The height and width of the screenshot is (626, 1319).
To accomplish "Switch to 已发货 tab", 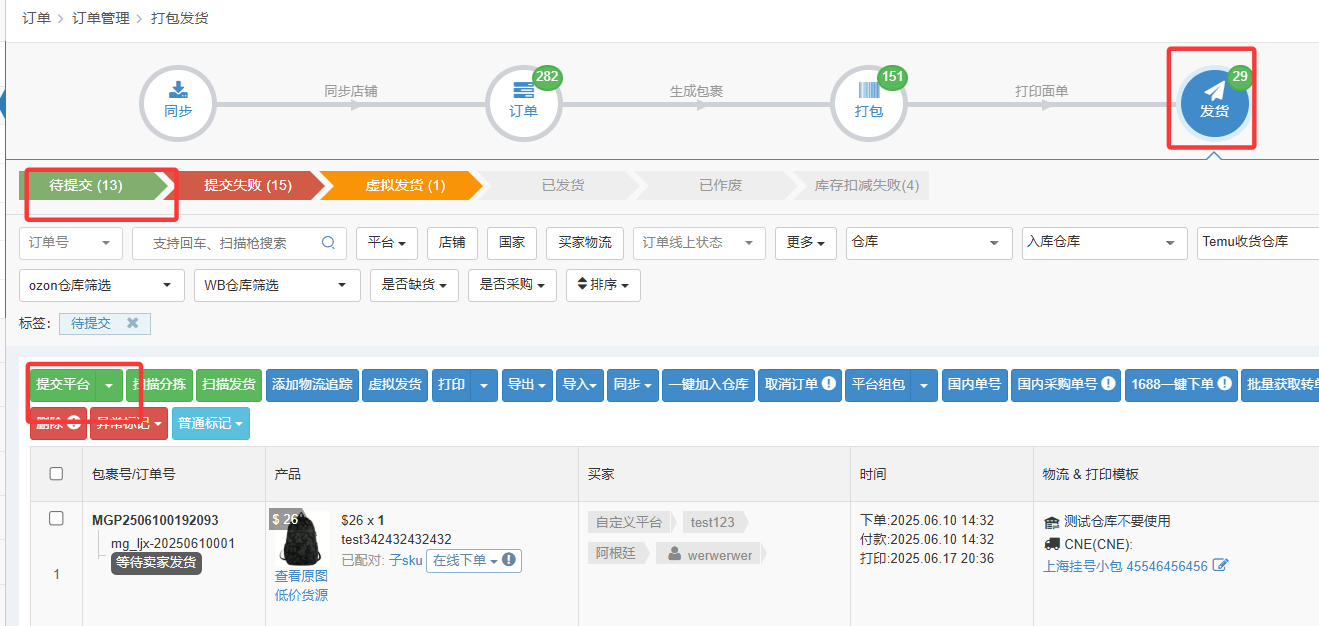I will 563,185.
